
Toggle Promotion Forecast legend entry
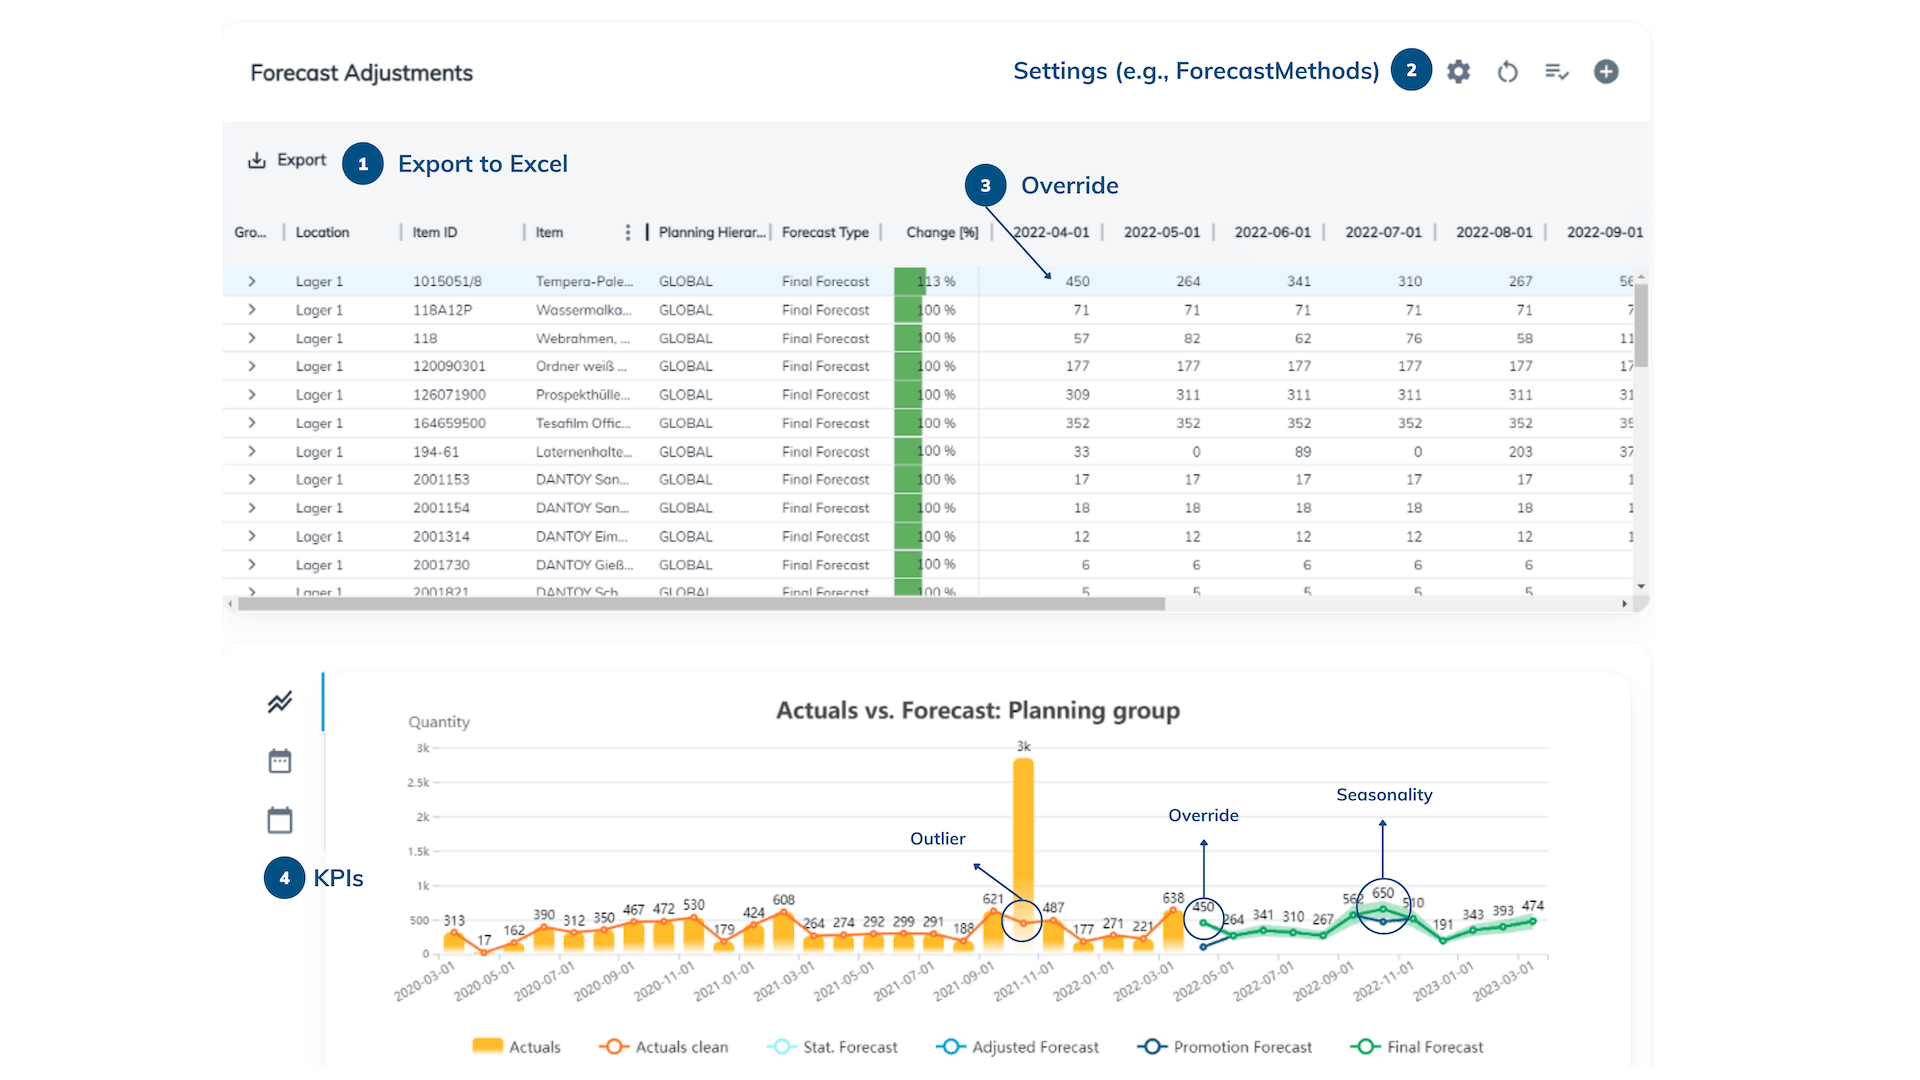point(1224,1047)
